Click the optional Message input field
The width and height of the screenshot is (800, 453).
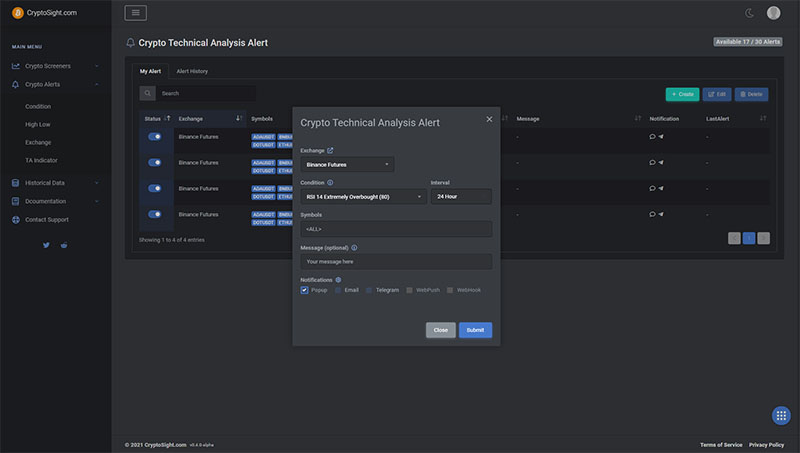(396, 261)
